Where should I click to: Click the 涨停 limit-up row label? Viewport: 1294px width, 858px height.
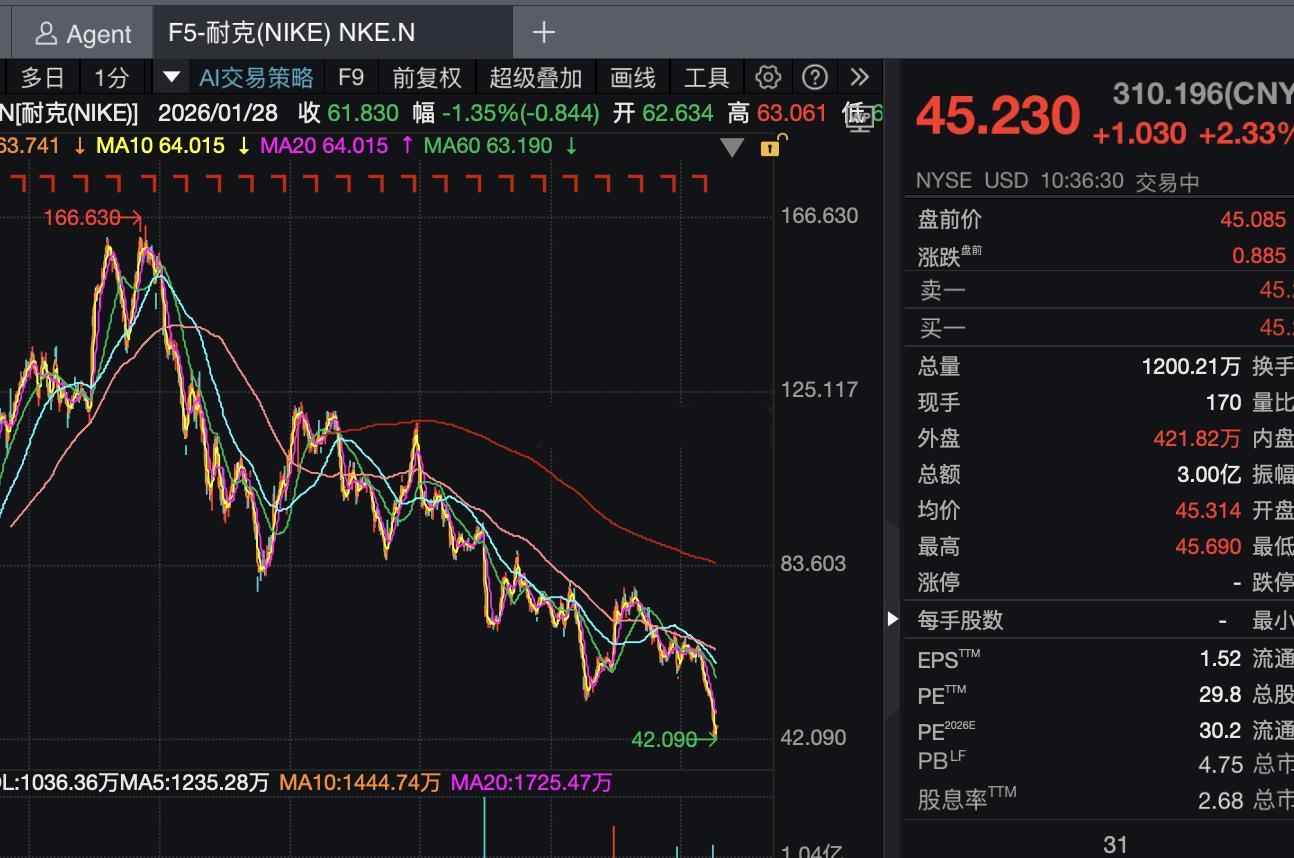939,582
